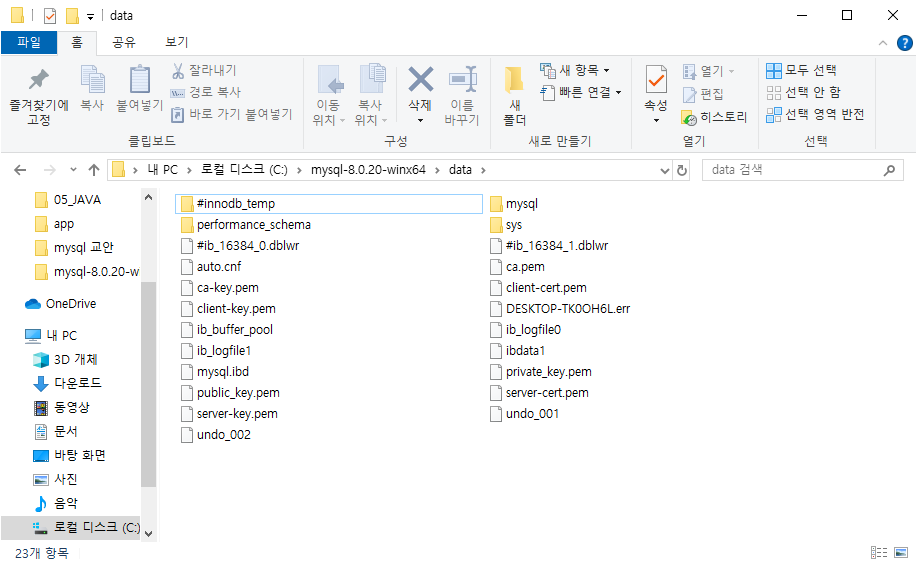The width and height of the screenshot is (917, 566).
Task: Click 내 PC in address breadcrumb
Action: tap(163, 170)
